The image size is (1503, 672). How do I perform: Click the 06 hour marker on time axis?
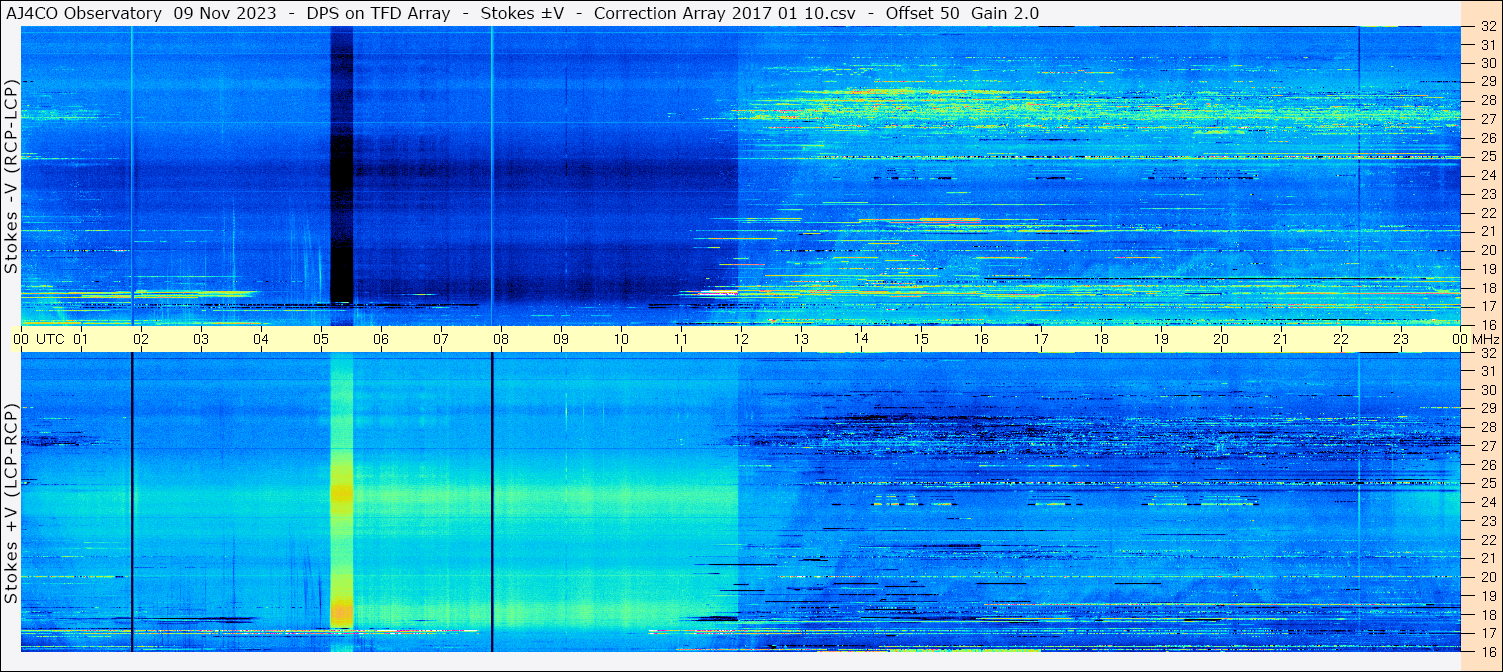pyautogui.click(x=381, y=339)
